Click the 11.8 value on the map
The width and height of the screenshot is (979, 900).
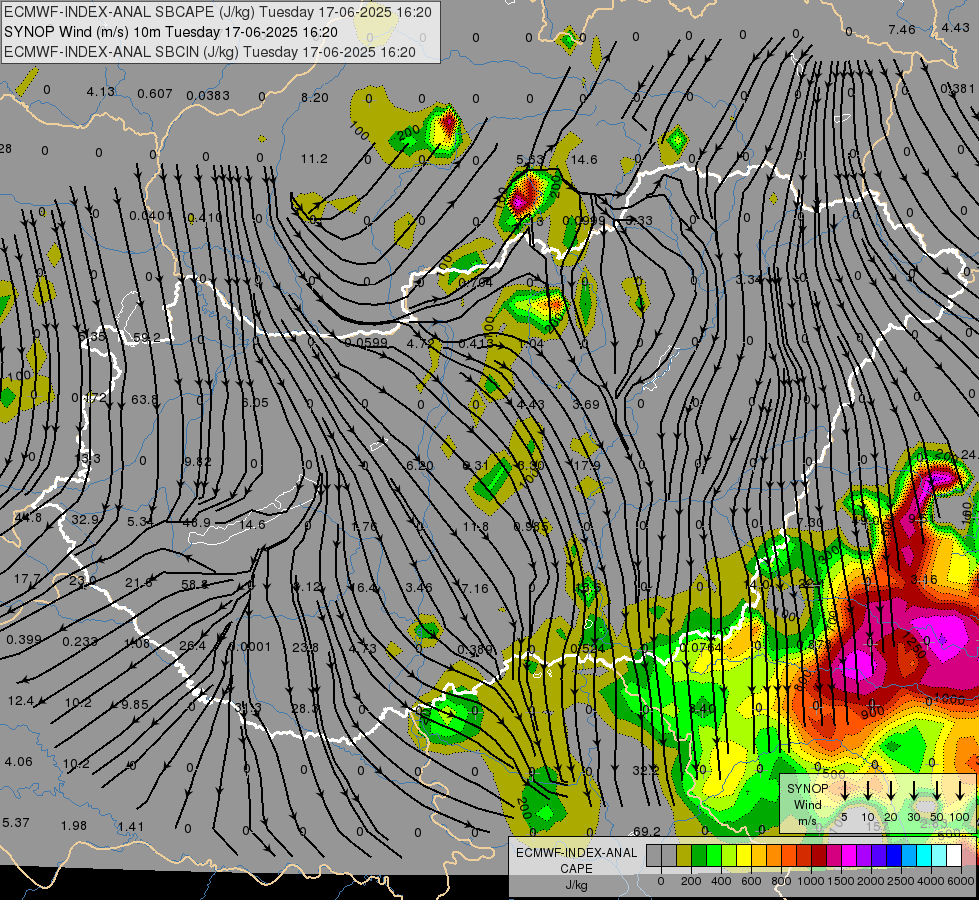coord(476,527)
